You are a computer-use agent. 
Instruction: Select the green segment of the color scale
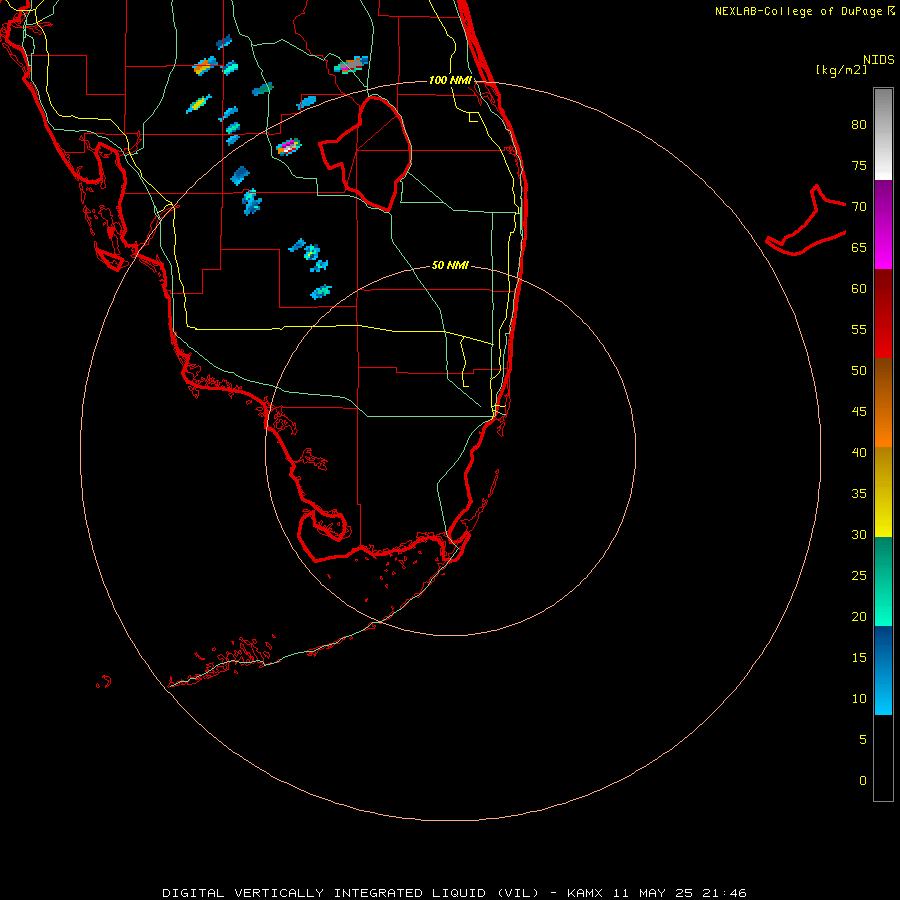point(883,581)
